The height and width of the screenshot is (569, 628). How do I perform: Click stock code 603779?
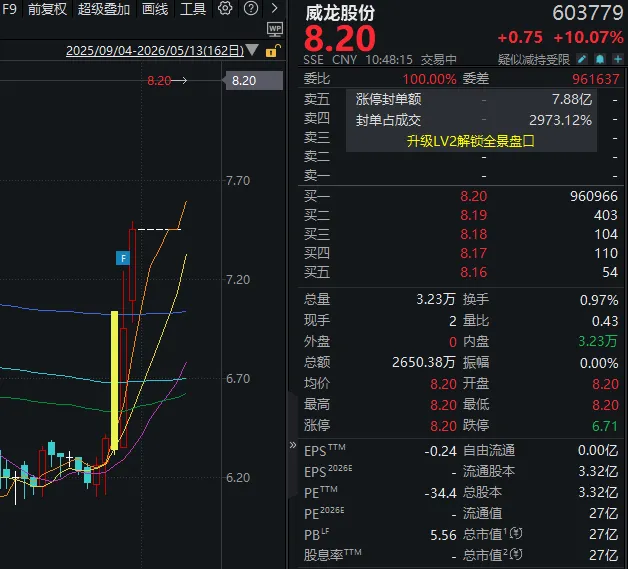click(x=588, y=13)
